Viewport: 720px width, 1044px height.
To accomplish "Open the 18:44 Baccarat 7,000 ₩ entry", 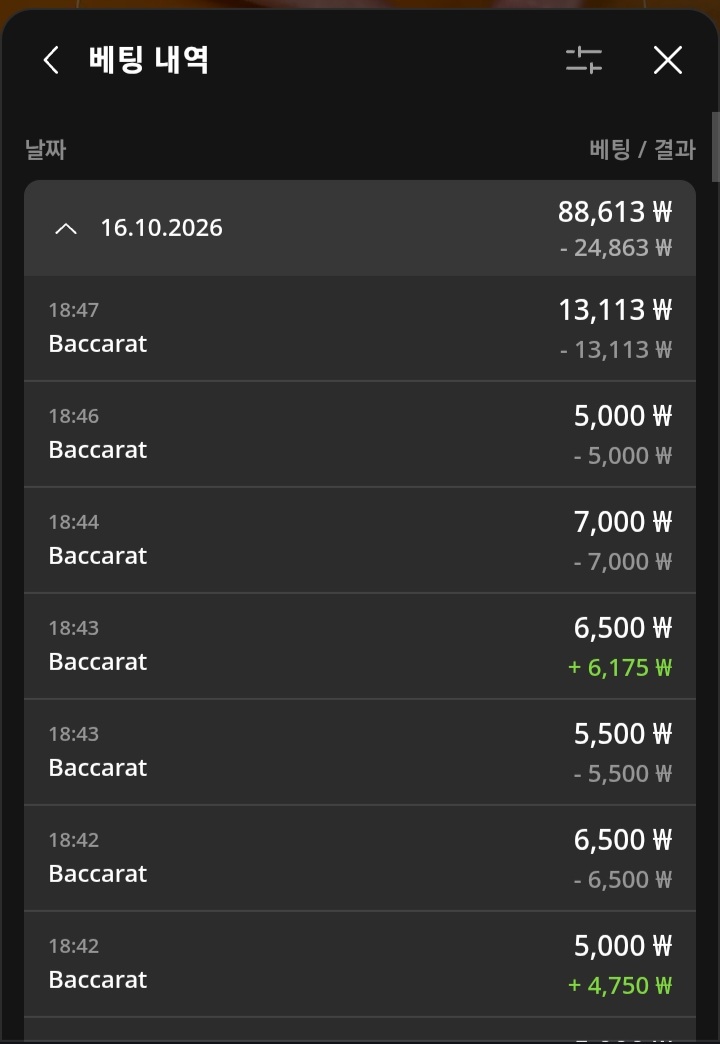I will [x=360, y=540].
